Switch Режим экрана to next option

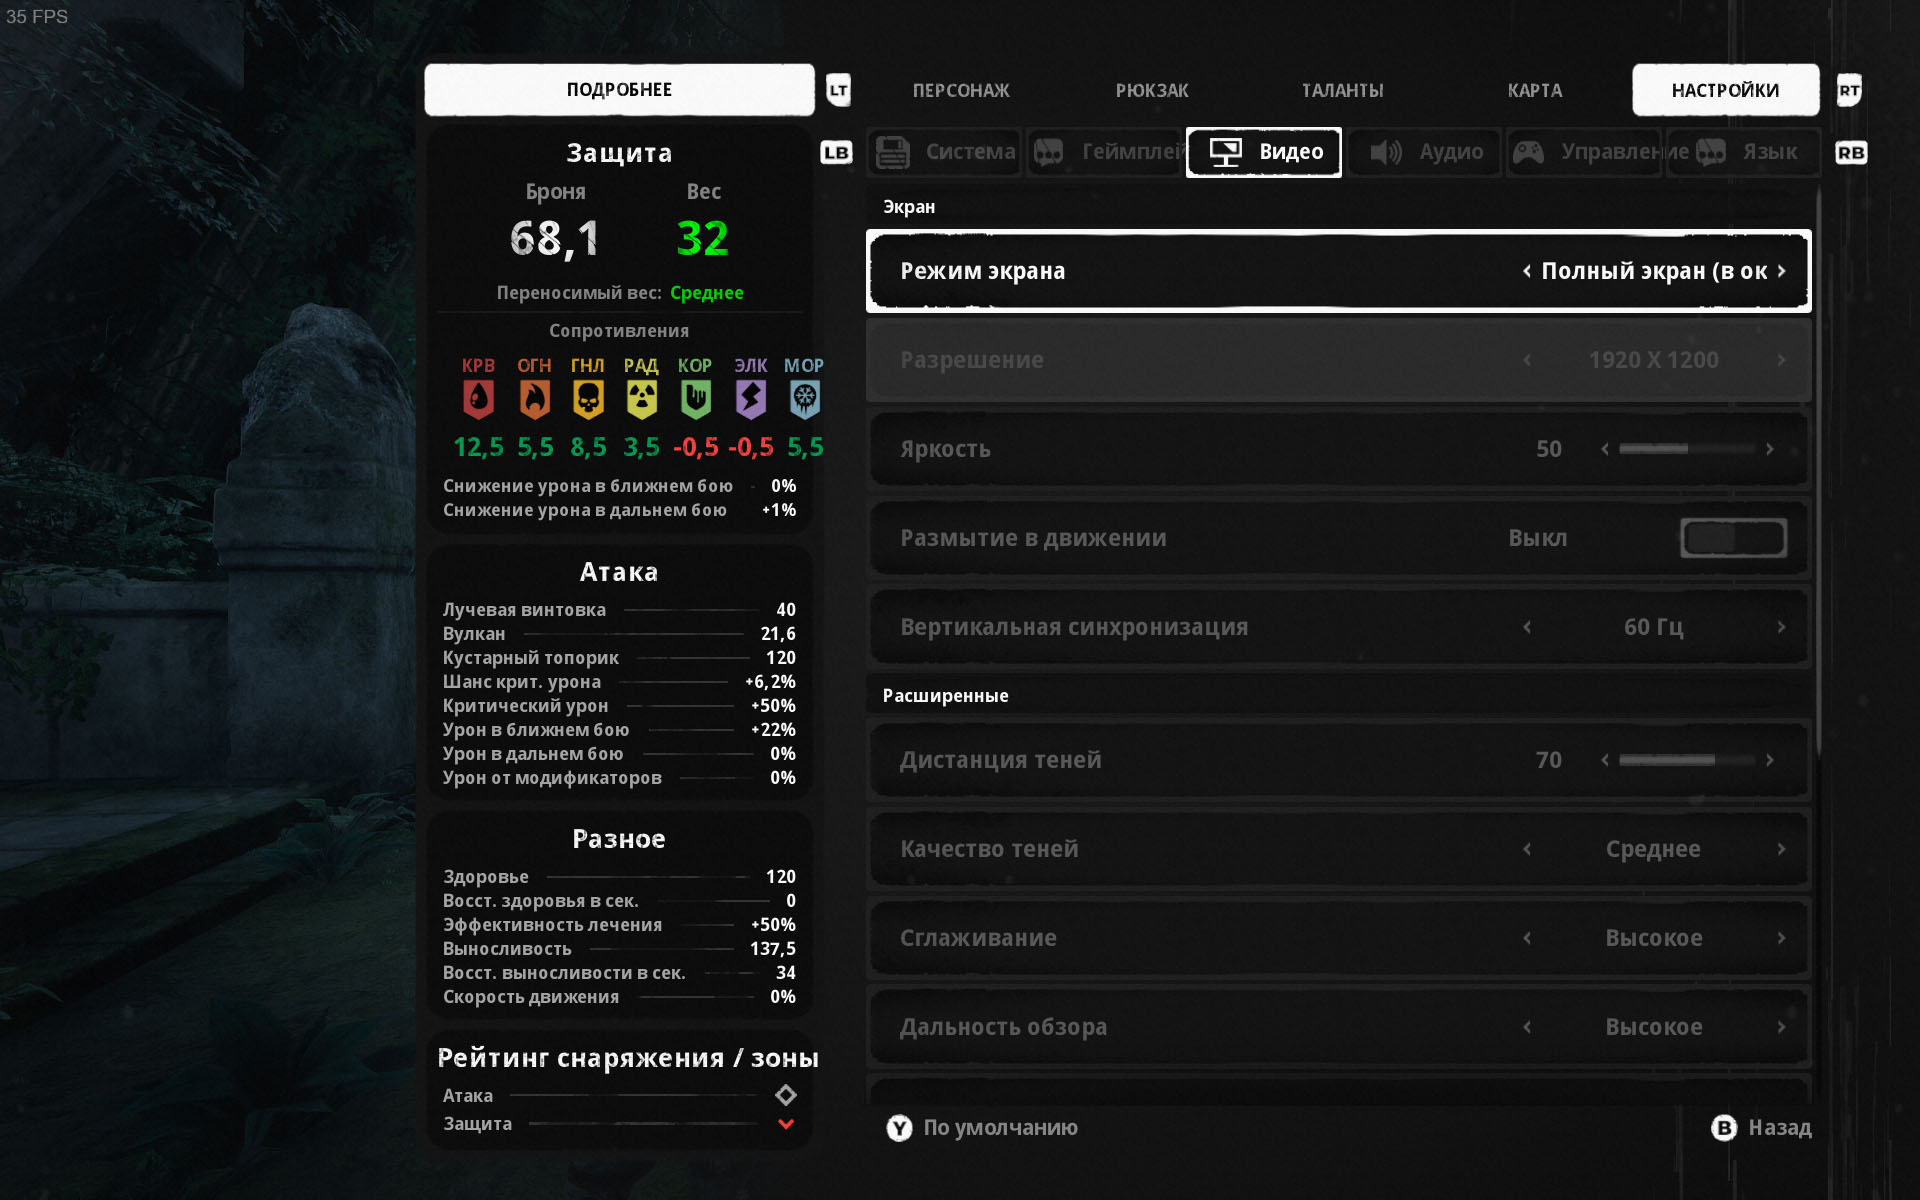[x=1781, y=271]
